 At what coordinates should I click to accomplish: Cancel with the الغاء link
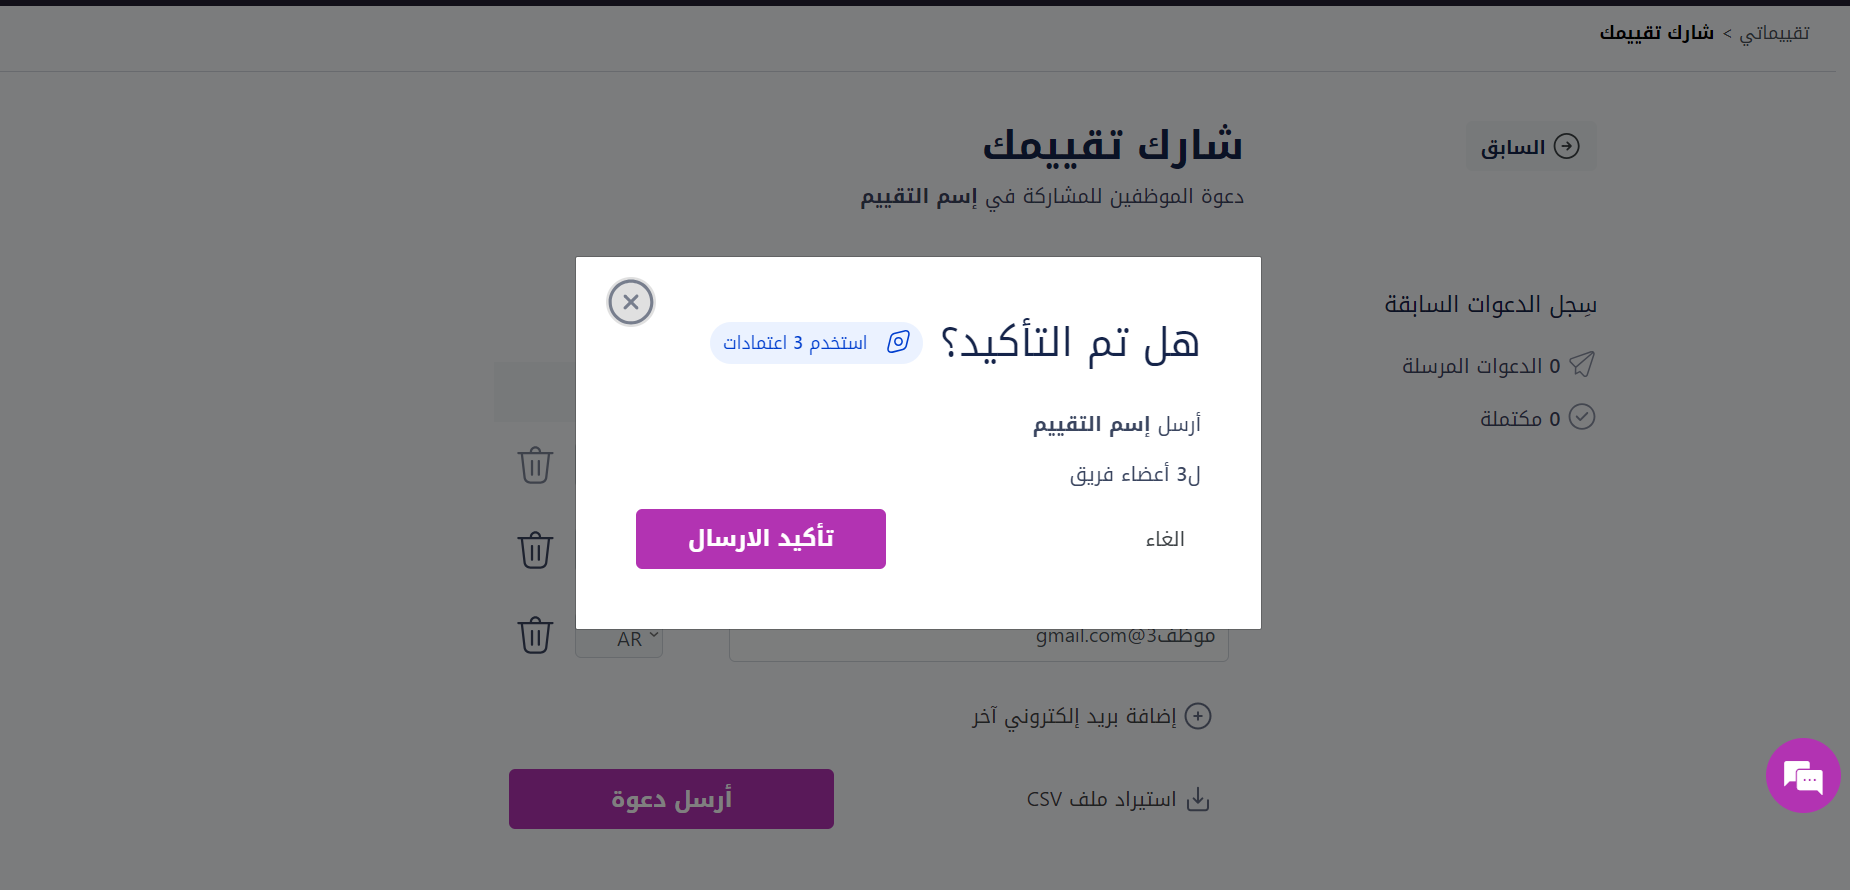(x=1165, y=540)
